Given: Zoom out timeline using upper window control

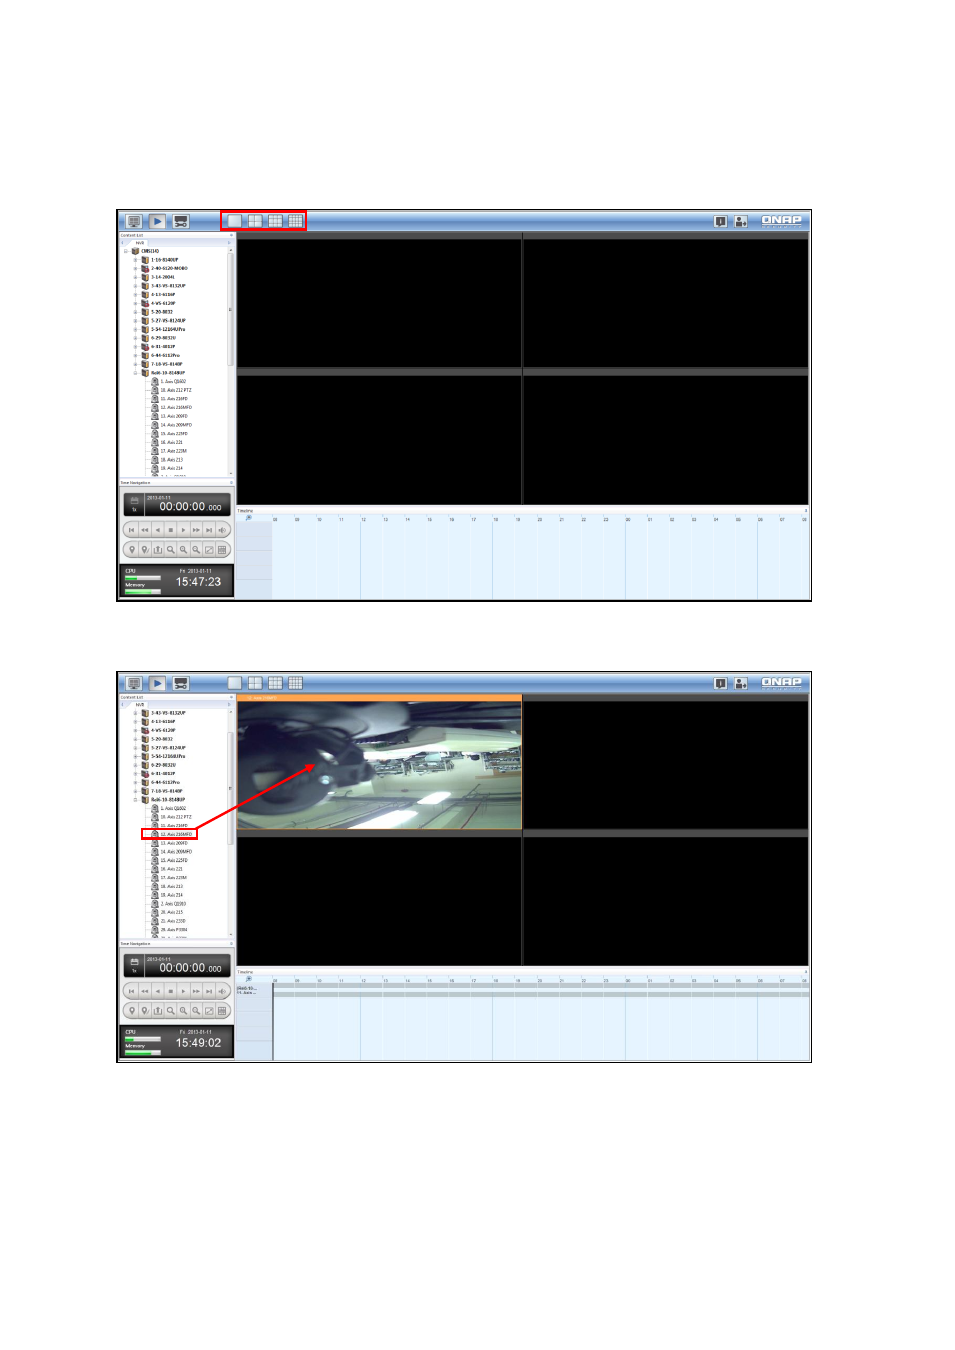Looking at the screenshot, I should [x=196, y=550].
